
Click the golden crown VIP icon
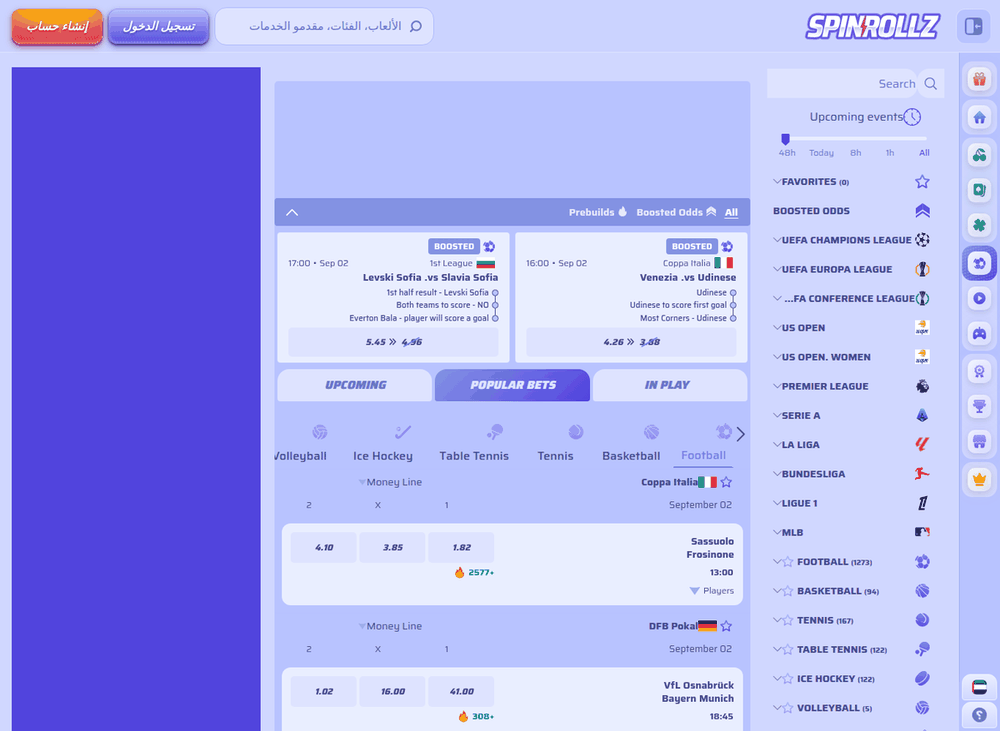point(979,478)
